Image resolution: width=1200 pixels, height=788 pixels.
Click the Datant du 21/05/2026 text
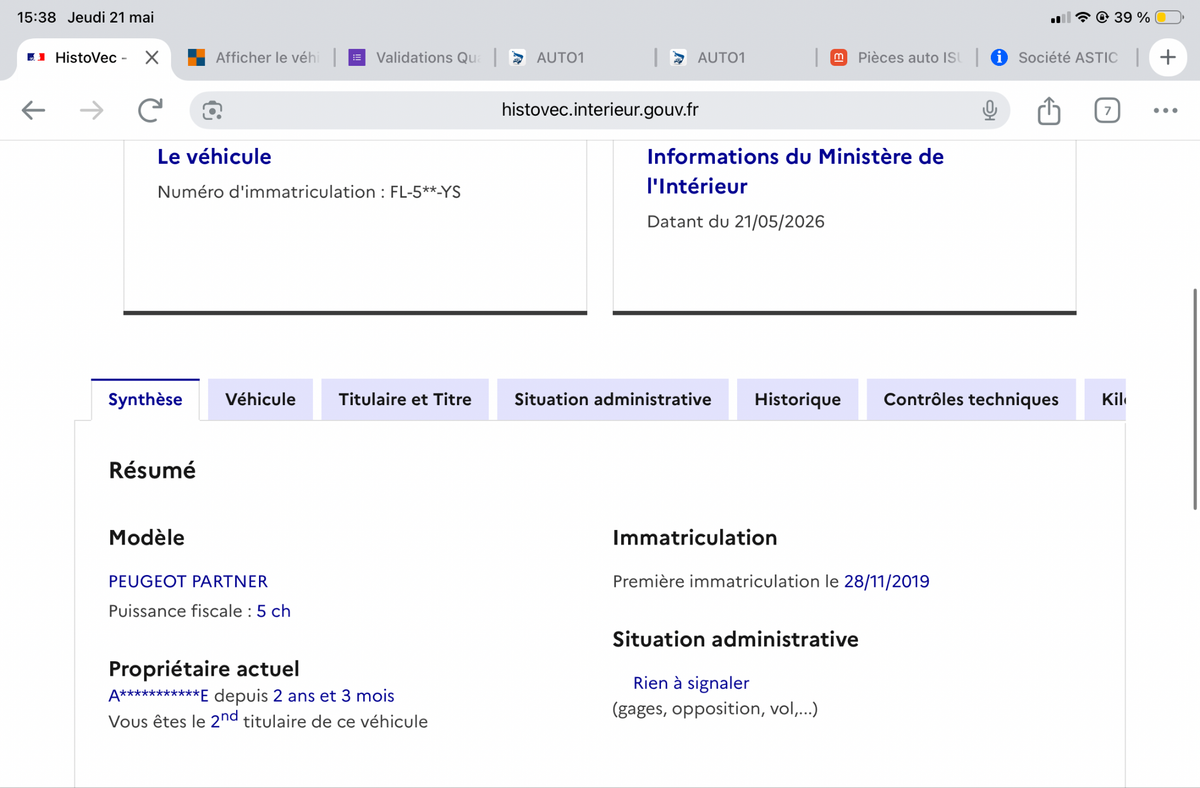coord(736,222)
